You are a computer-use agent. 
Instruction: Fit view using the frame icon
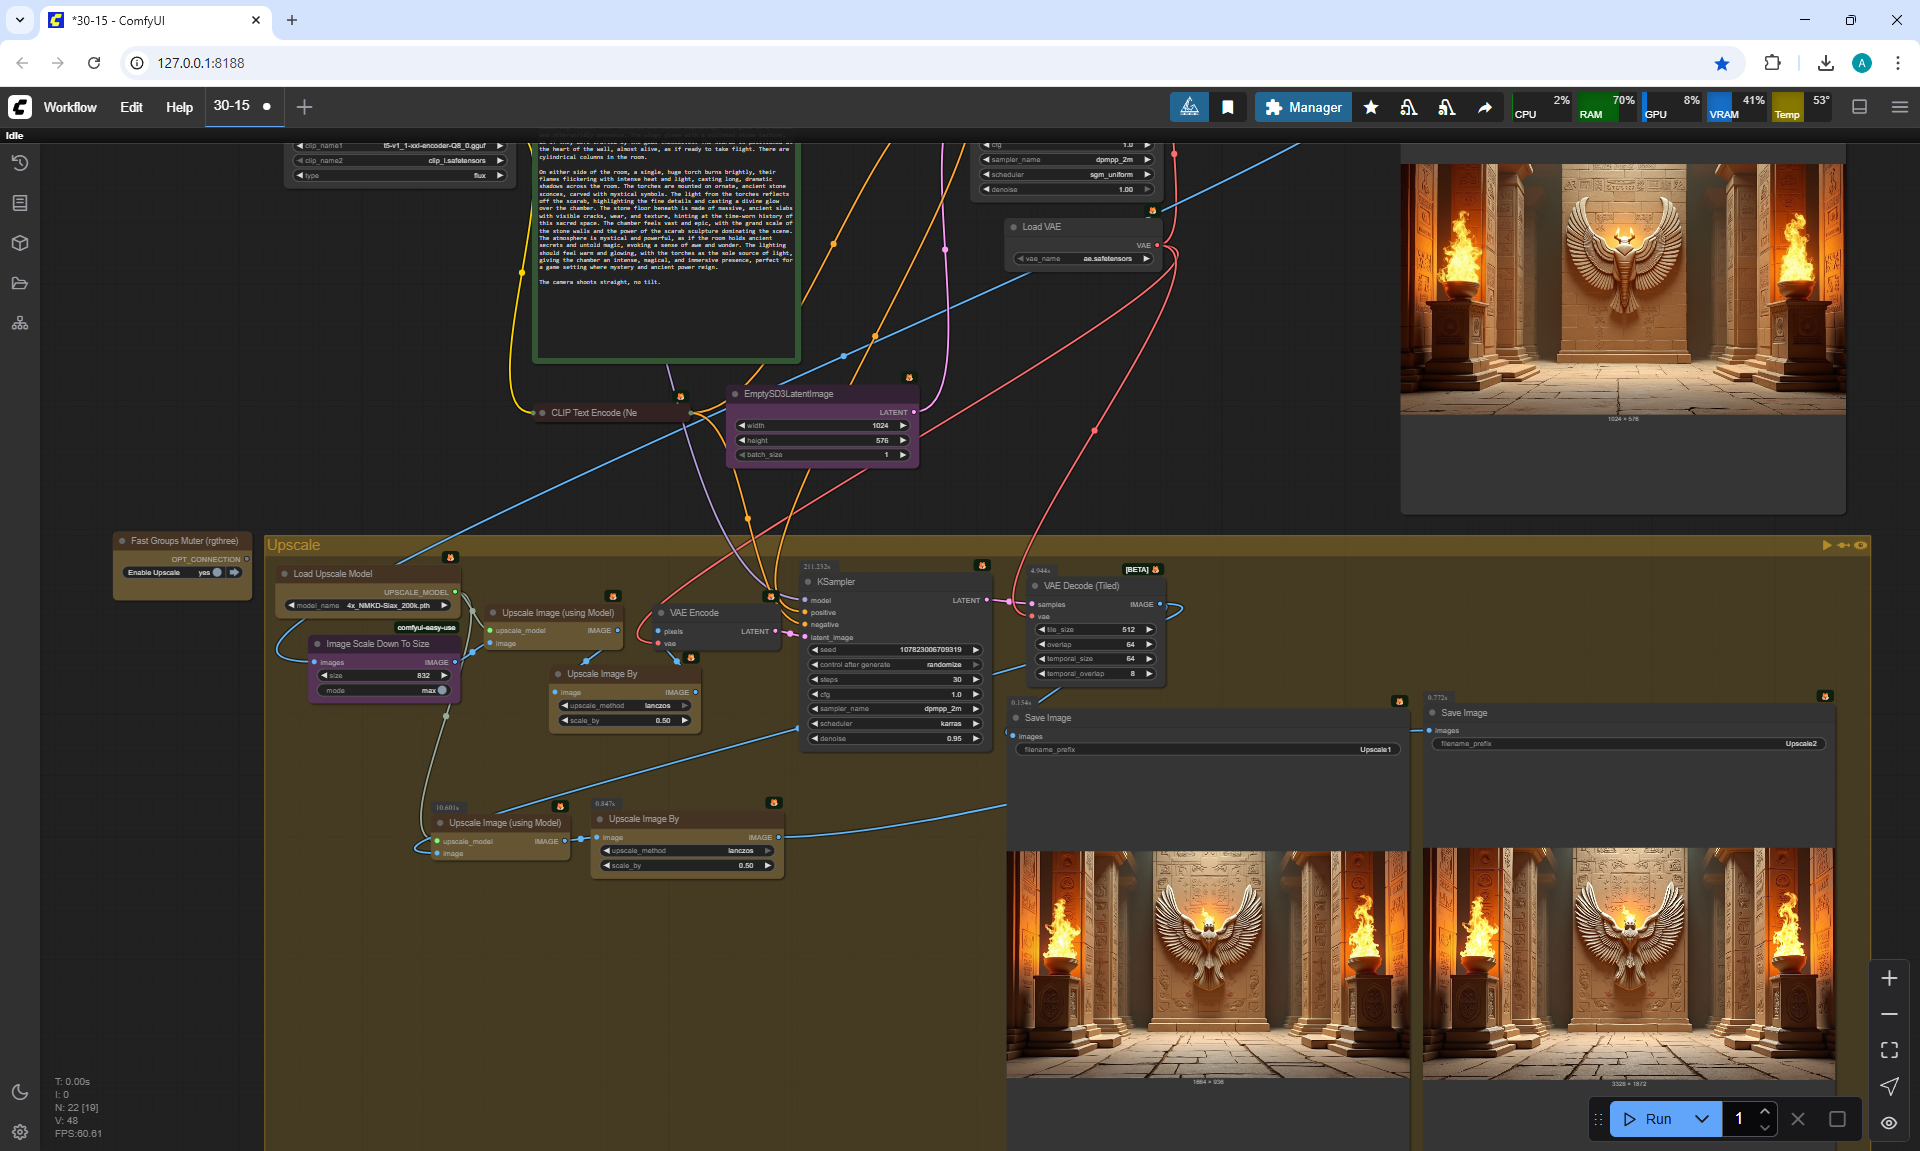[1889, 1050]
